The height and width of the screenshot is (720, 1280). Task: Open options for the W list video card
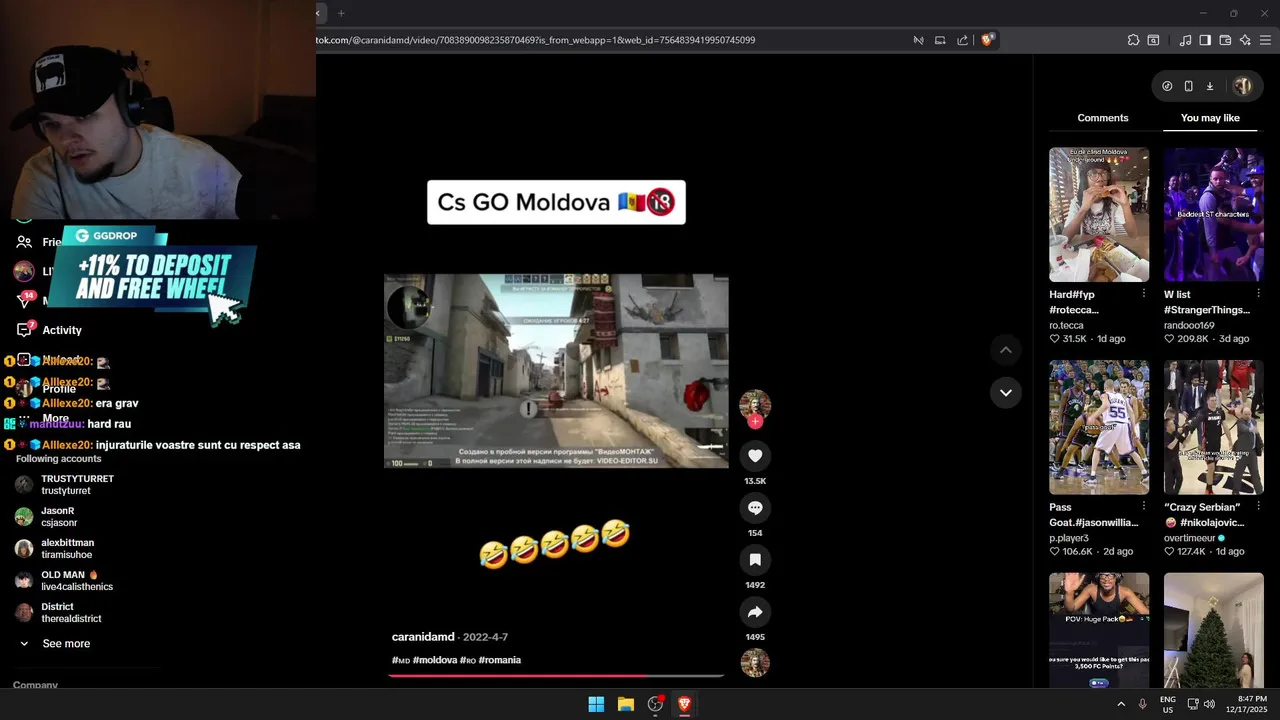point(1257,294)
